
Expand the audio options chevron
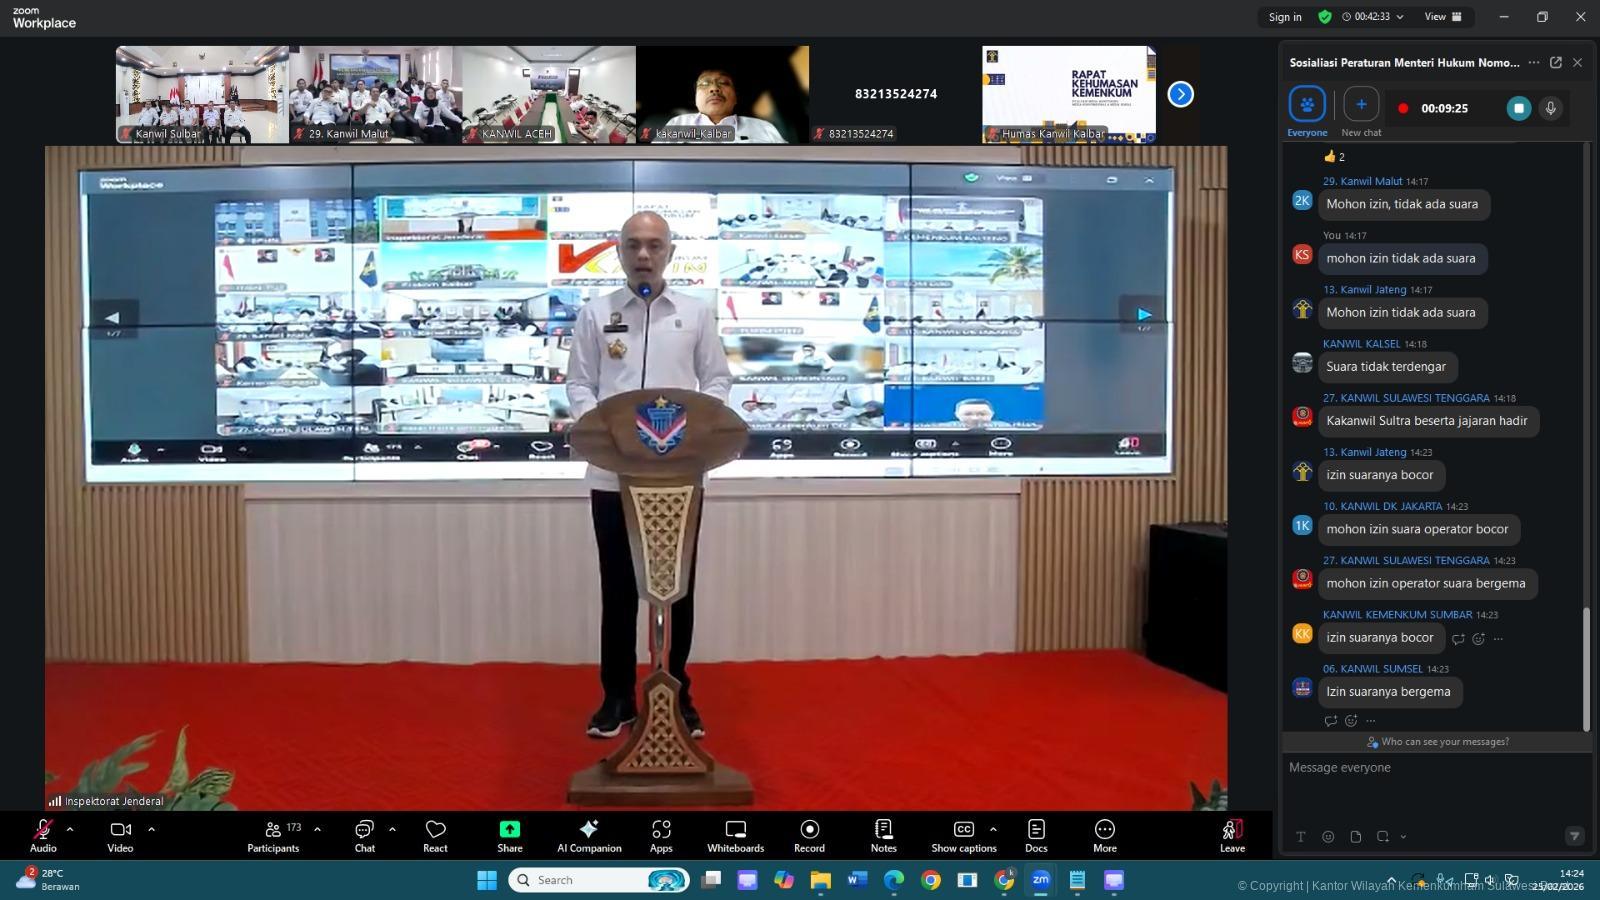pos(70,829)
